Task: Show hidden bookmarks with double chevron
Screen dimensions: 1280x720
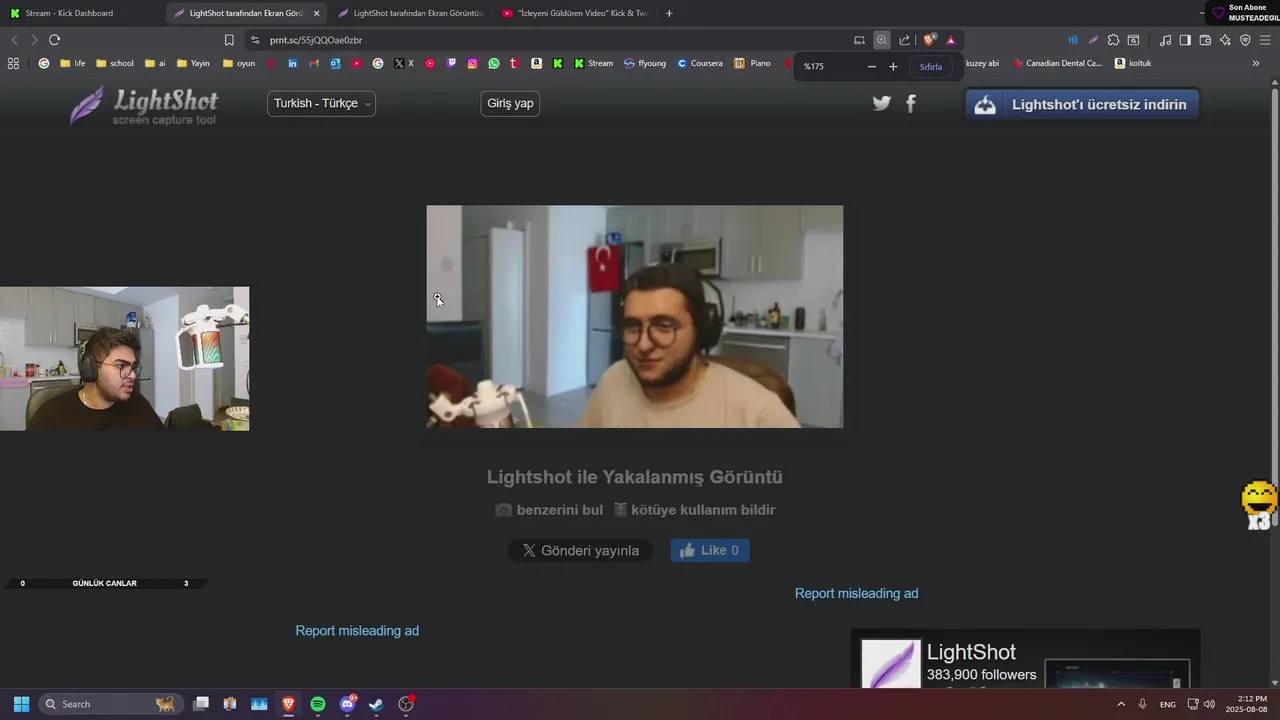Action: coord(1256,63)
